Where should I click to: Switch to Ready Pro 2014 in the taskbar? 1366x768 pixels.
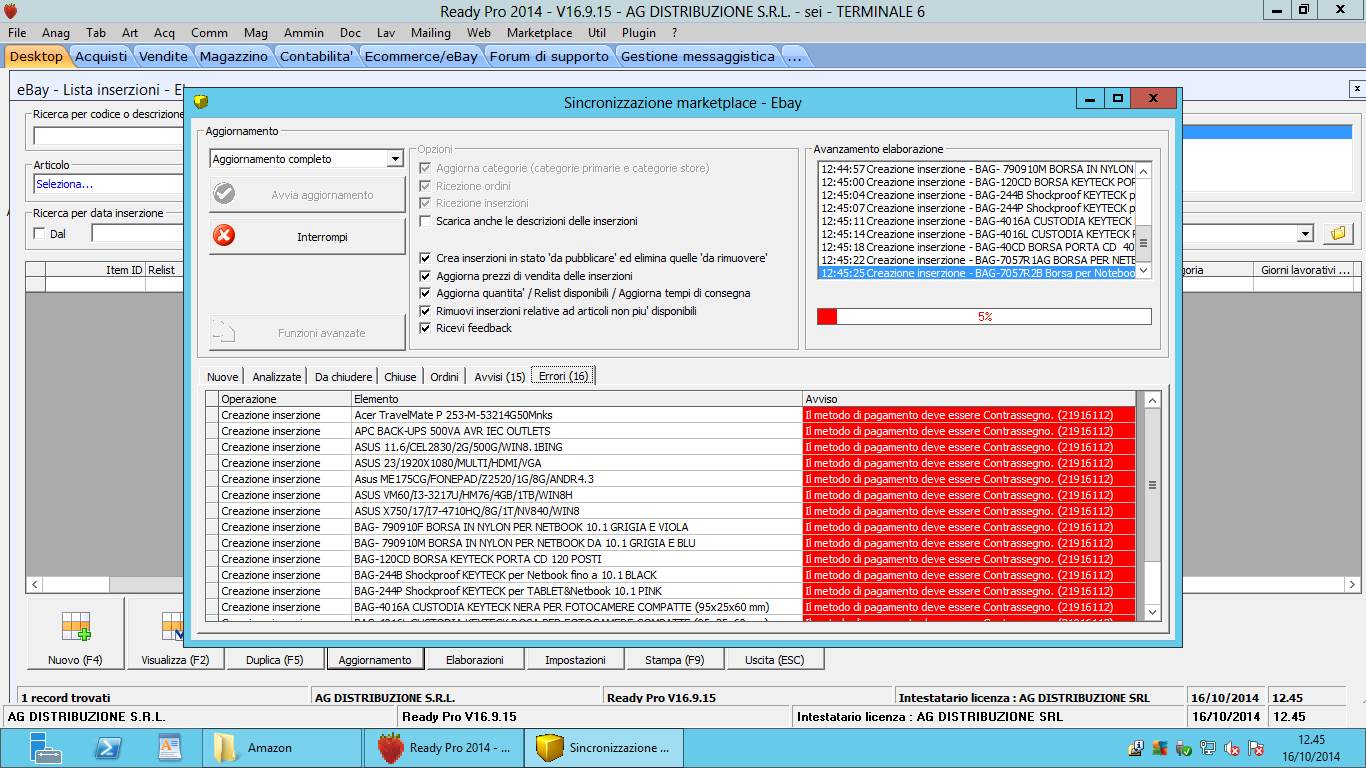[446, 748]
